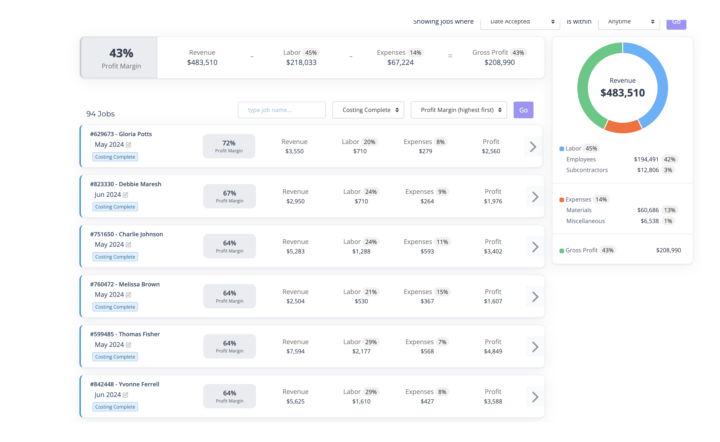Click Costing Complete tag on Gloria Potts
The image size is (720, 442).
pos(115,157)
